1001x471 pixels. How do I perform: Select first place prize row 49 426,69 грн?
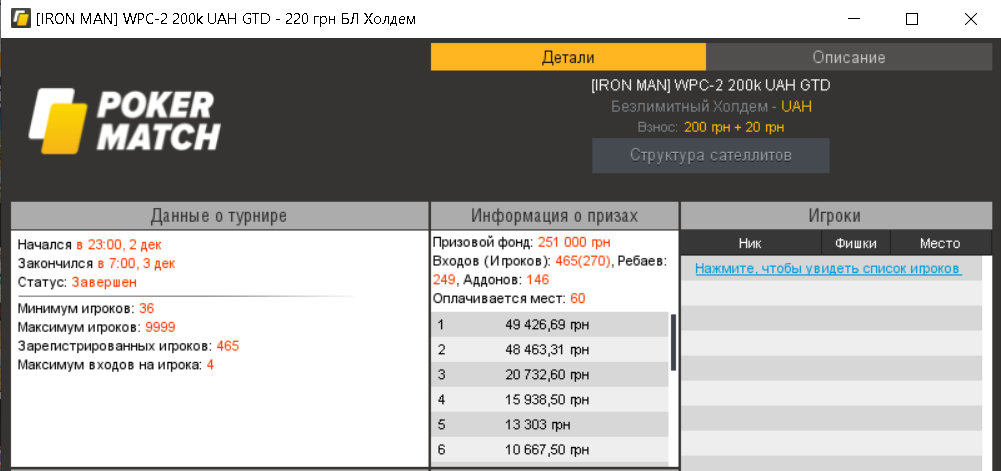(x=550, y=324)
